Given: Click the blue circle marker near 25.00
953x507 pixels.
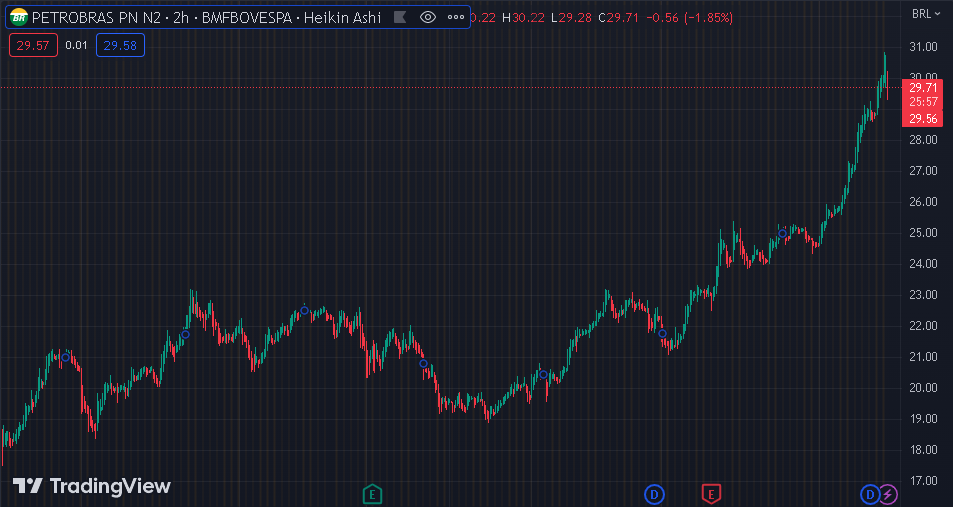Looking at the screenshot, I should (783, 233).
